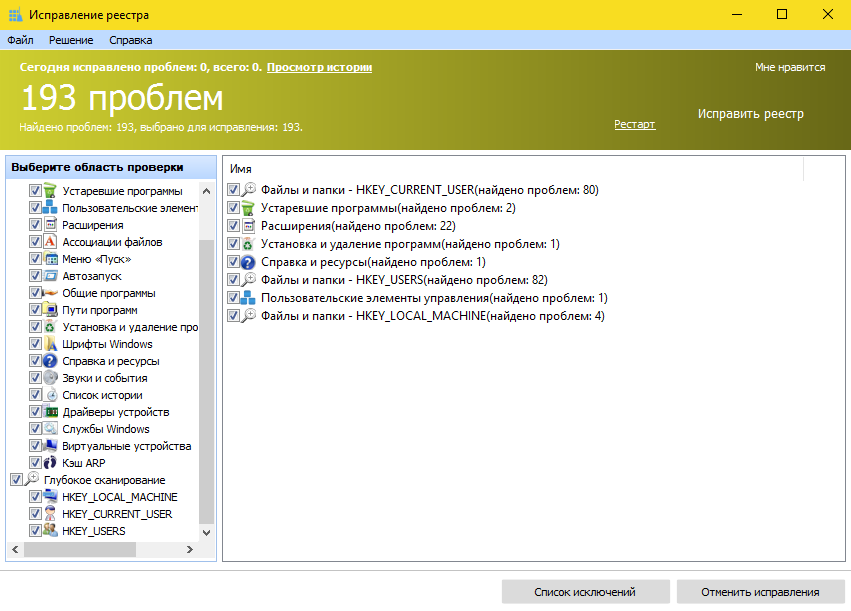
Task: Click the HKEY_LOCAL_MACHINE computer icon in sidebar
Action: click(50, 497)
